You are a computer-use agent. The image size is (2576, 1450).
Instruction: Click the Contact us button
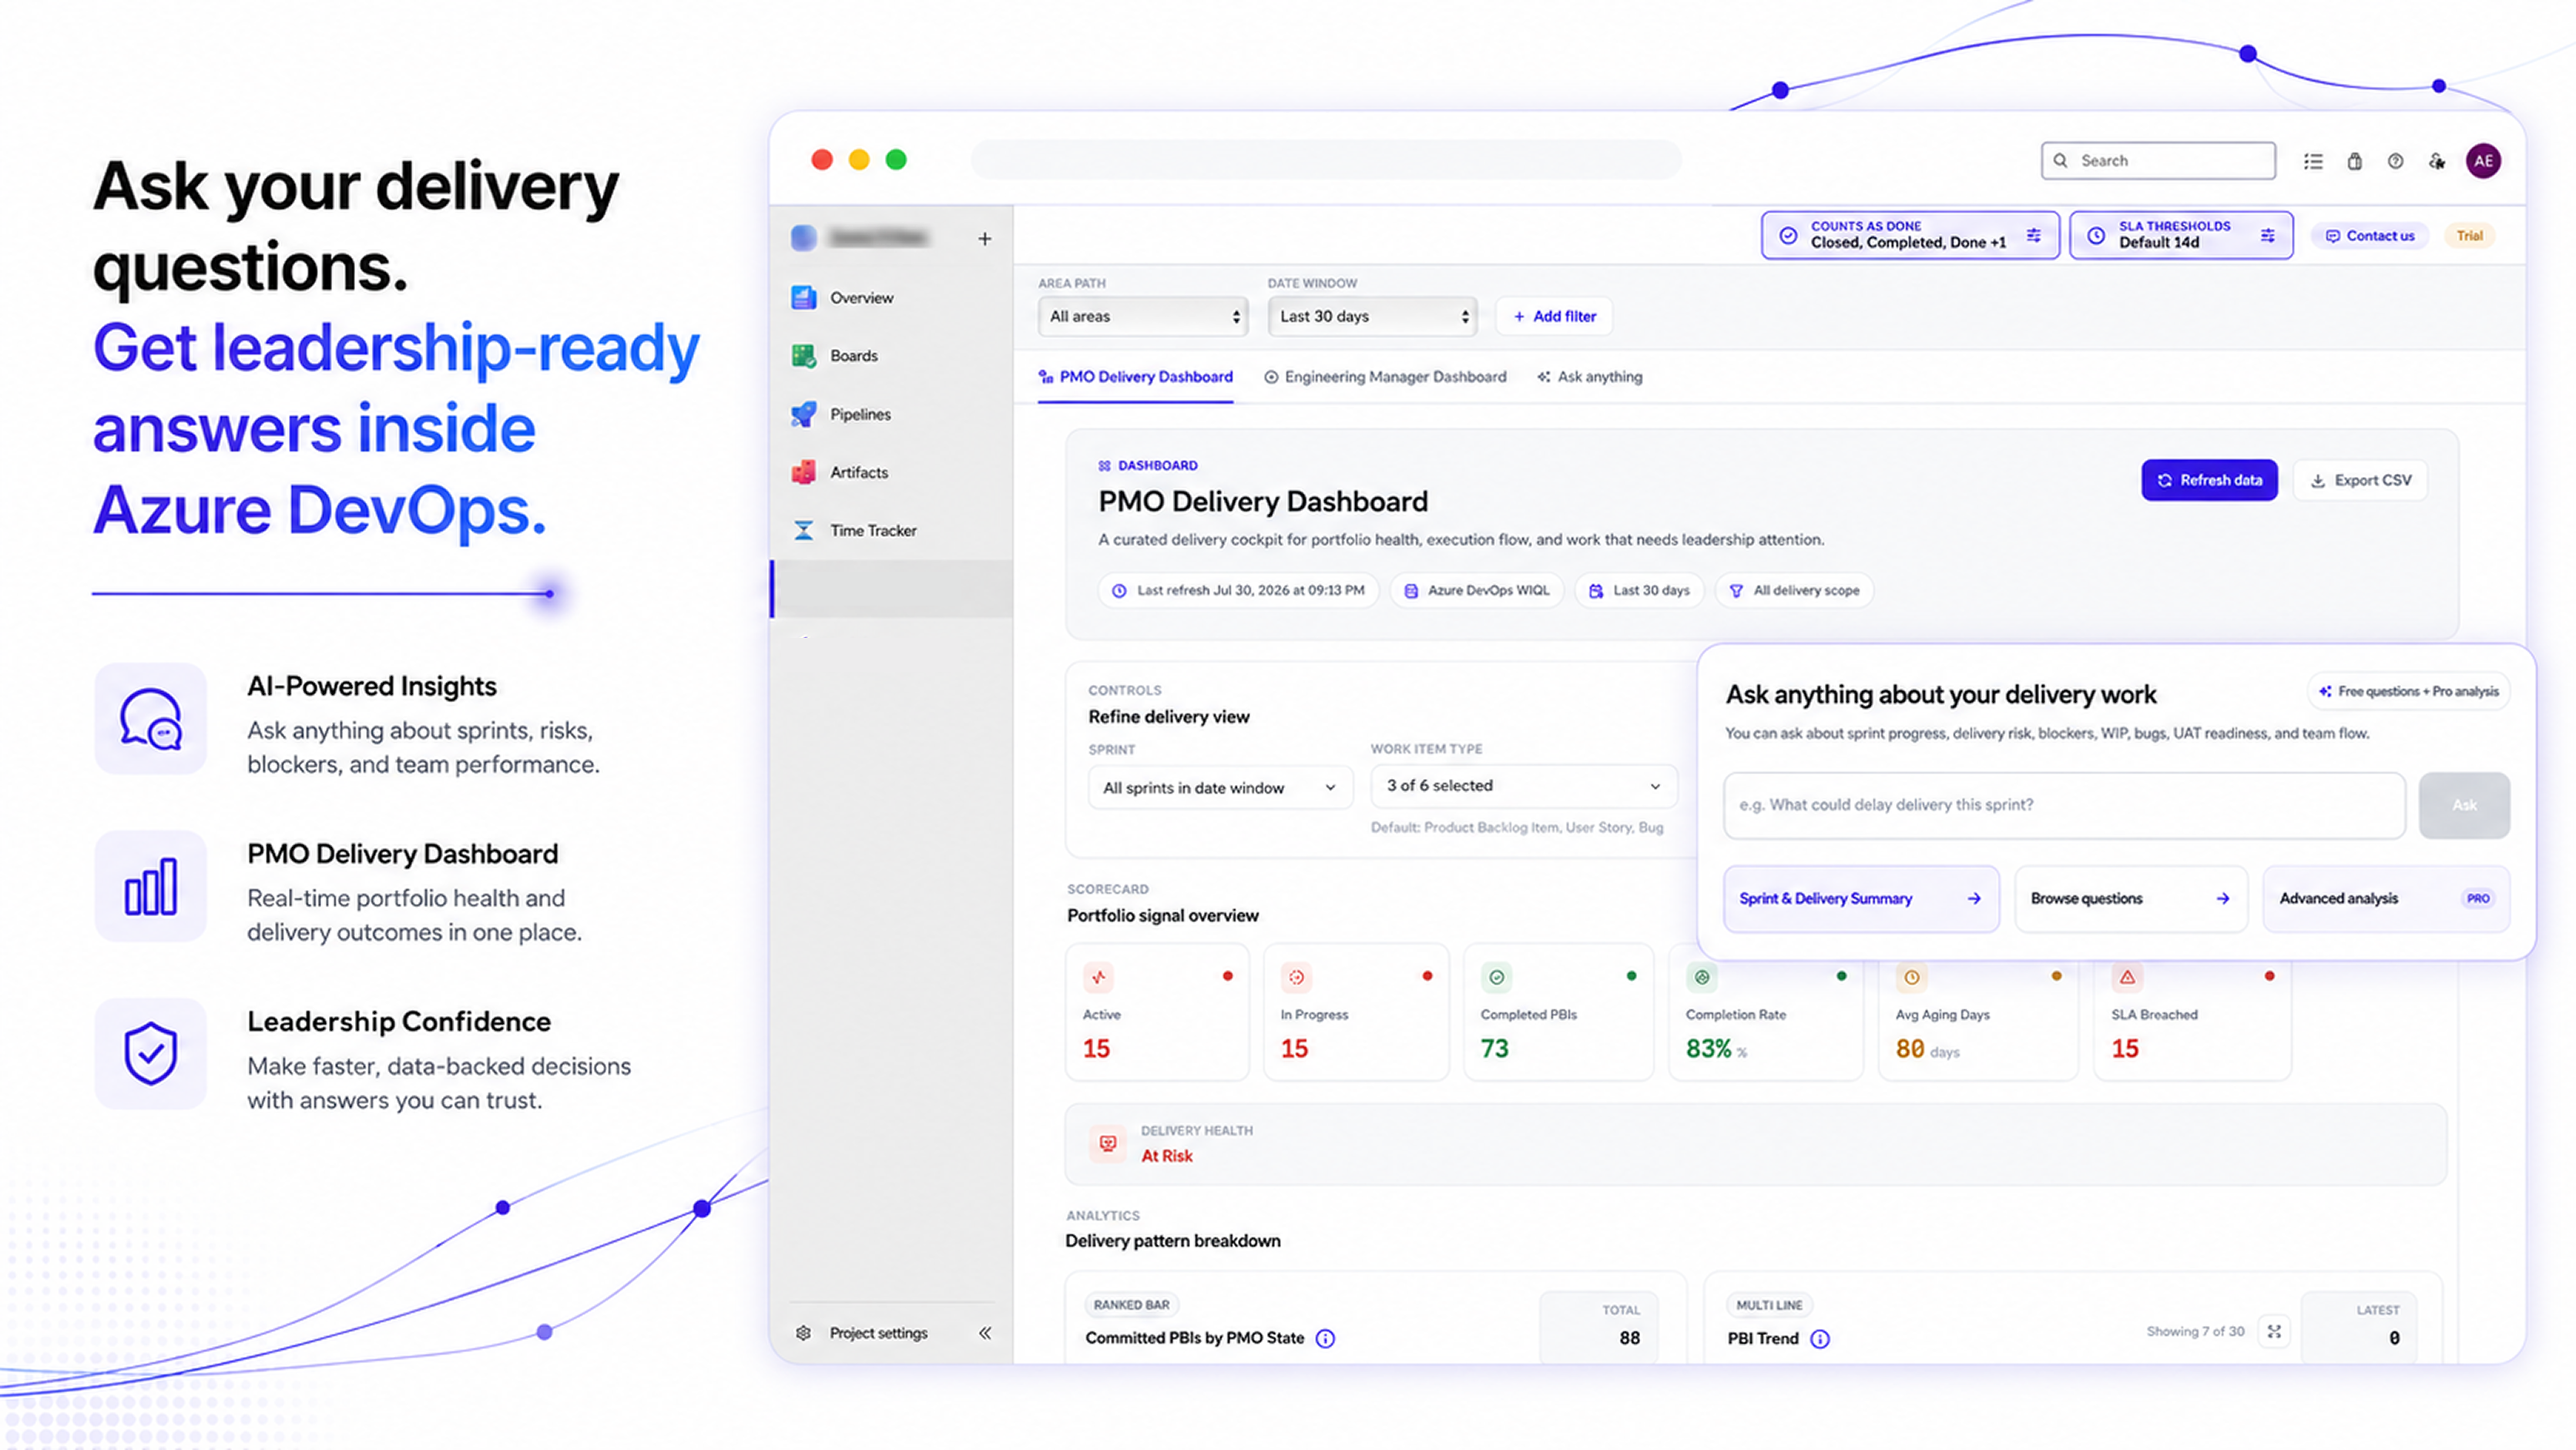tap(2369, 236)
